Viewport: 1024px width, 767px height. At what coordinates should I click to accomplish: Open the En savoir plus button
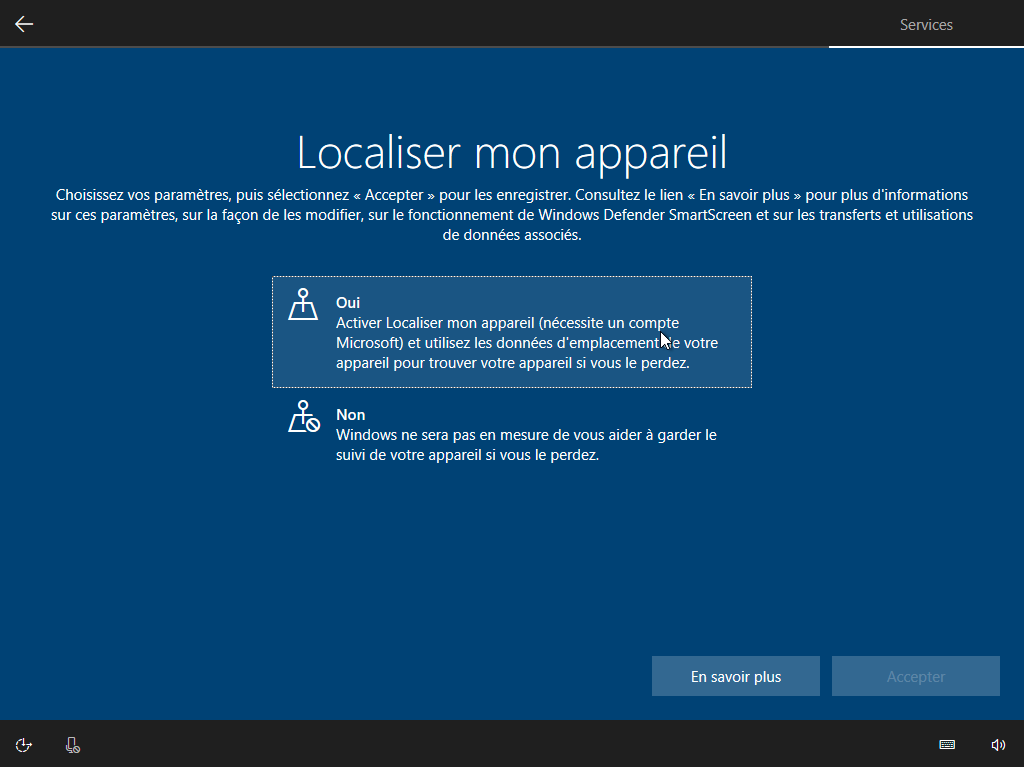pyautogui.click(x=735, y=676)
